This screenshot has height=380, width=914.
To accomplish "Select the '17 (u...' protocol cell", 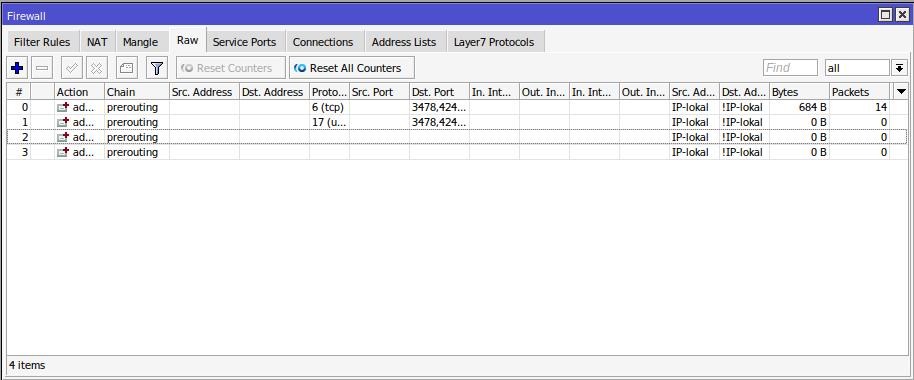I will pyautogui.click(x=329, y=122).
